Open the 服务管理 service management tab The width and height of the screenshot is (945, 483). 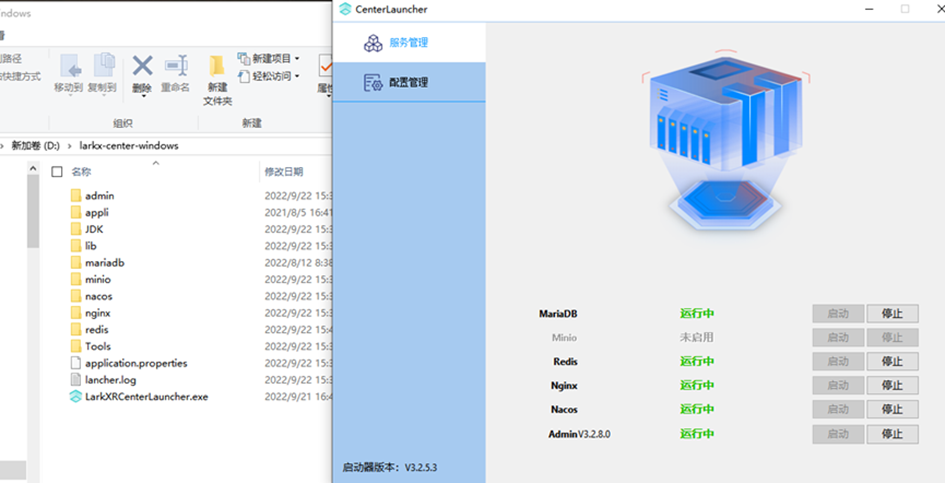(409, 43)
